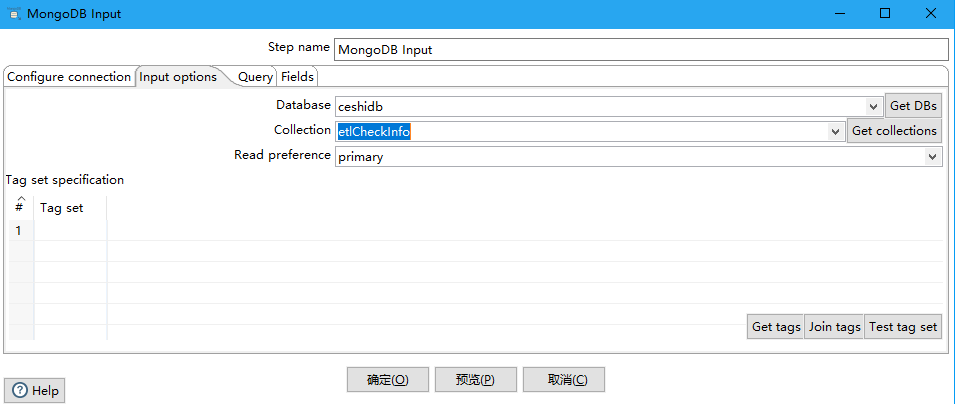Screen dimensions: 955x404
Task: Maximize the MongoDB Input window
Action: pos(885,13)
